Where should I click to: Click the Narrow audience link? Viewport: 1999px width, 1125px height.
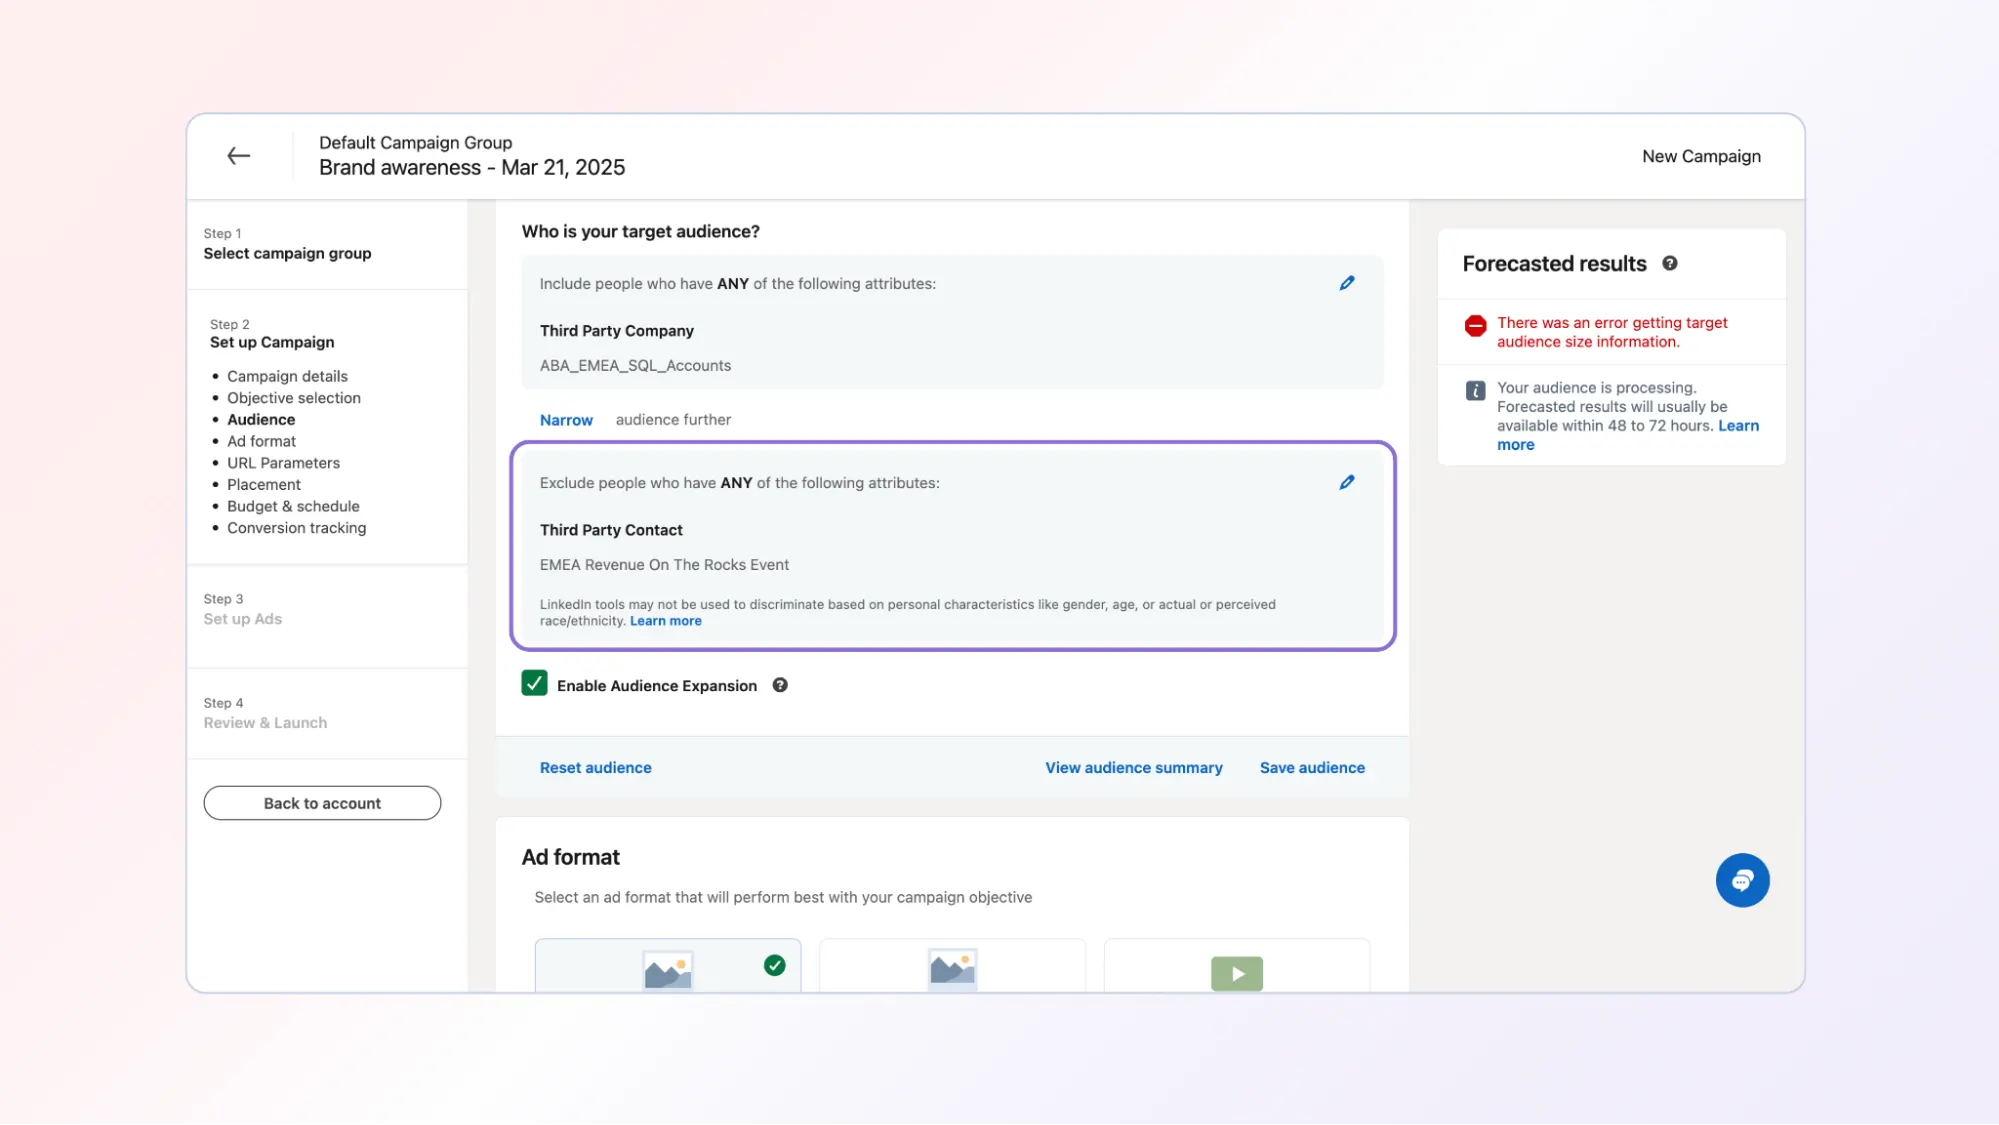(566, 420)
